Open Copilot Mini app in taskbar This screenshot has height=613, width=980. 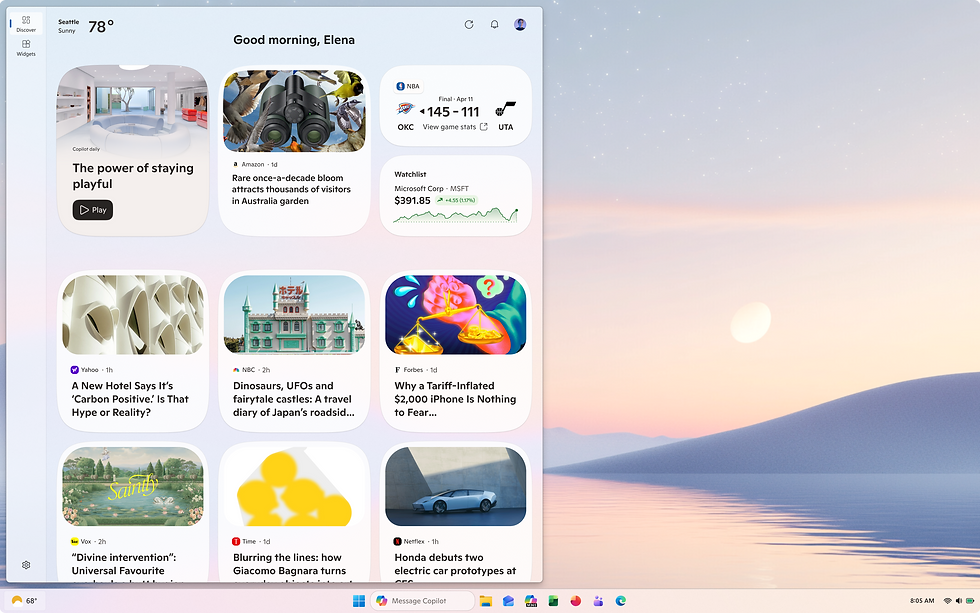(531, 601)
